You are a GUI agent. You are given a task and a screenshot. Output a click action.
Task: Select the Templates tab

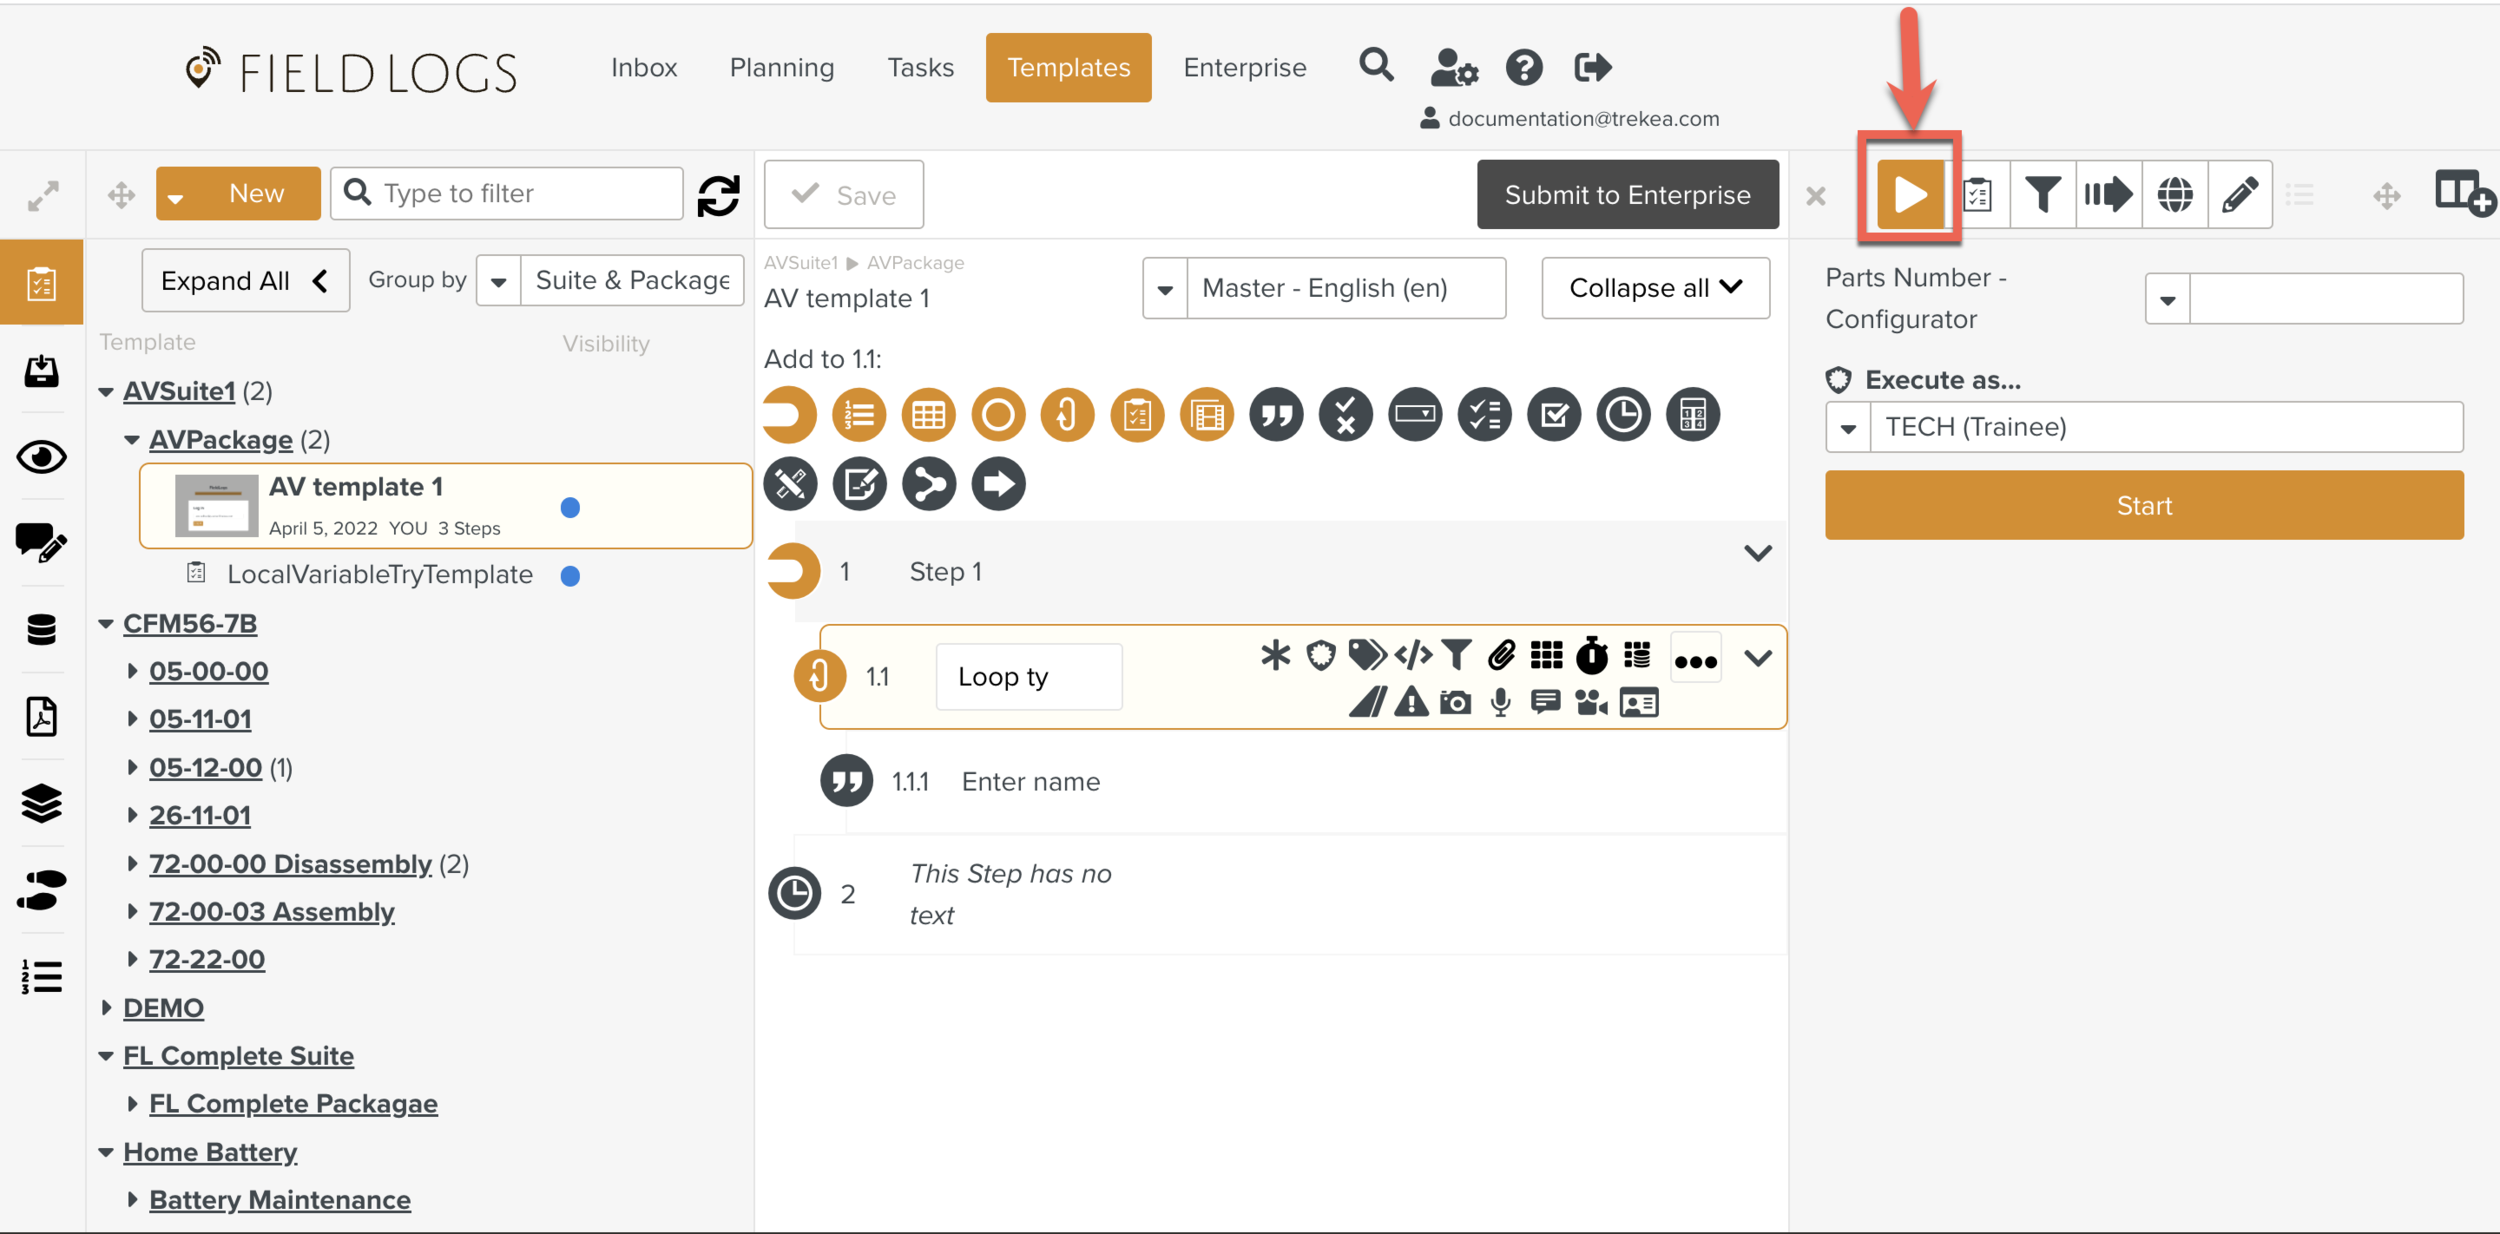point(1068,67)
